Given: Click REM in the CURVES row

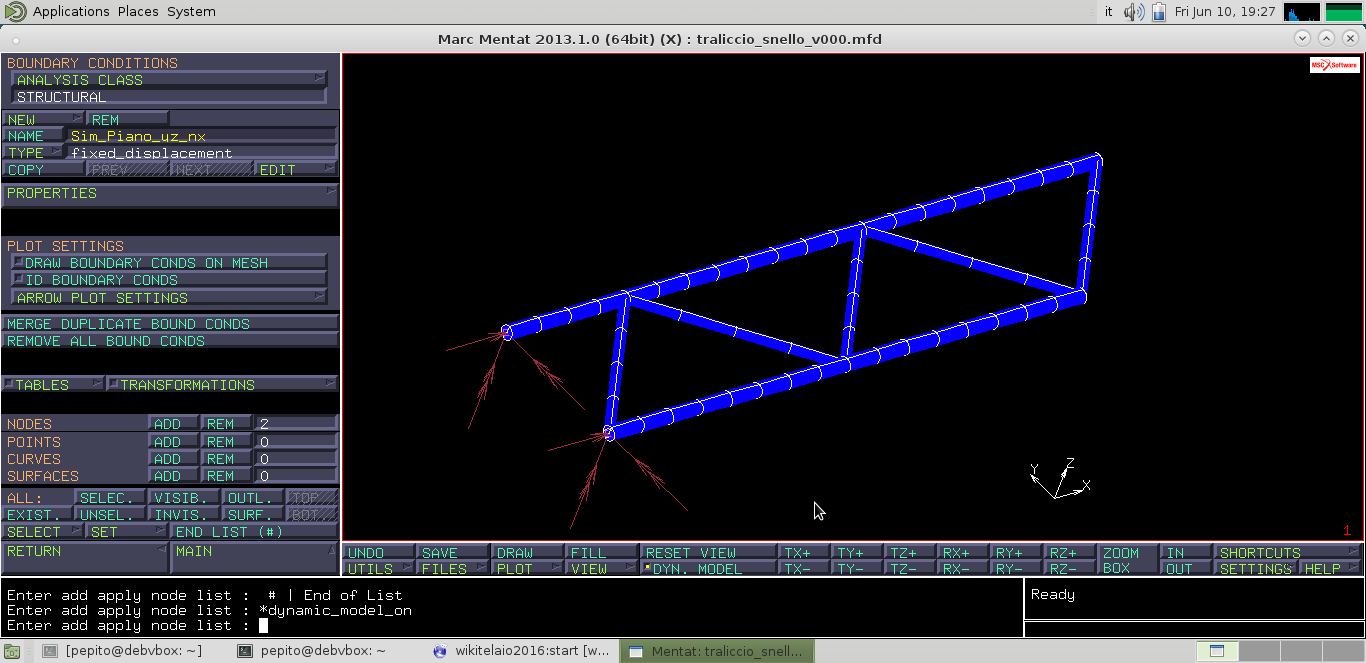Looking at the screenshot, I should [x=226, y=459].
